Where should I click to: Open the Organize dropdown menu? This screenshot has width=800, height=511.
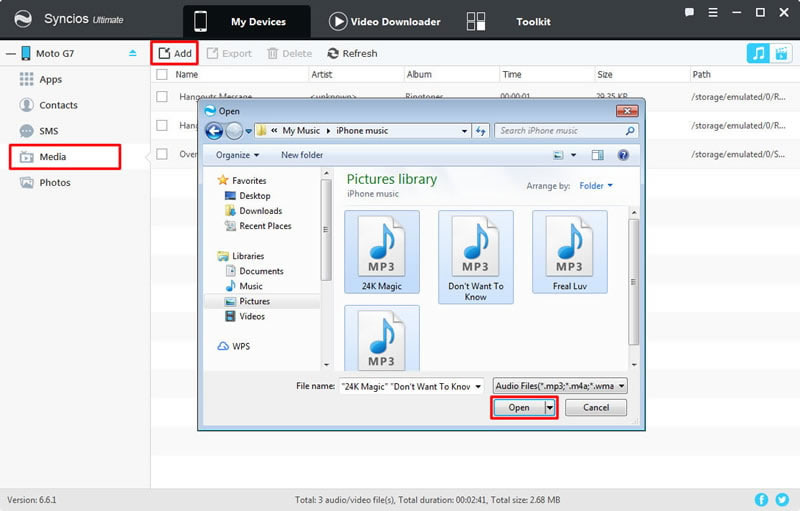pos(237,155)
